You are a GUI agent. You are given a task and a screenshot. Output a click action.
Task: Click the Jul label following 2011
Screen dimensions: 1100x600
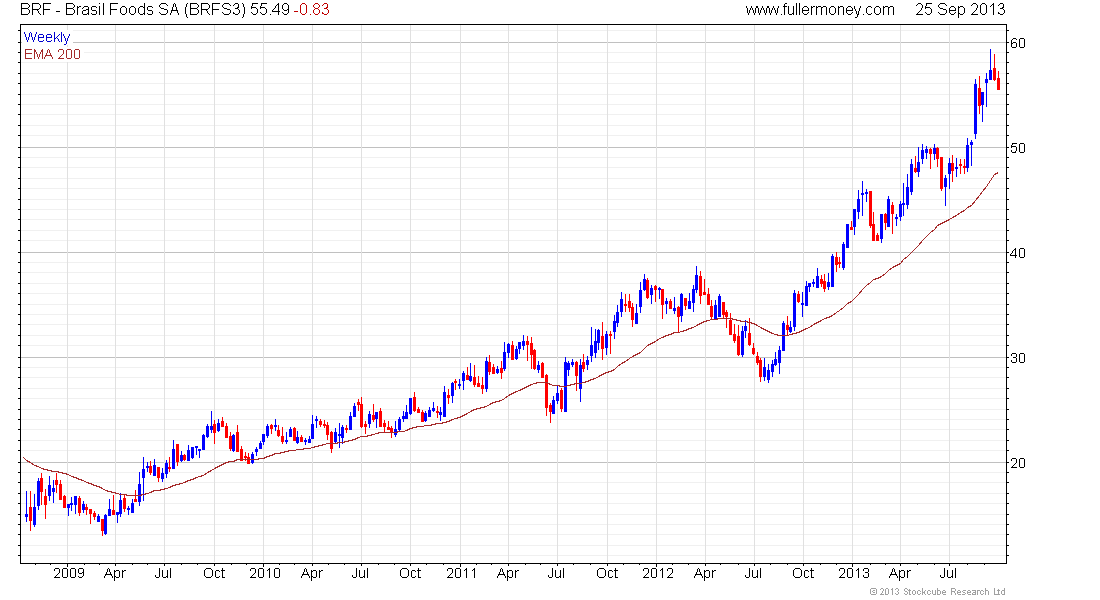click(556, 573)
